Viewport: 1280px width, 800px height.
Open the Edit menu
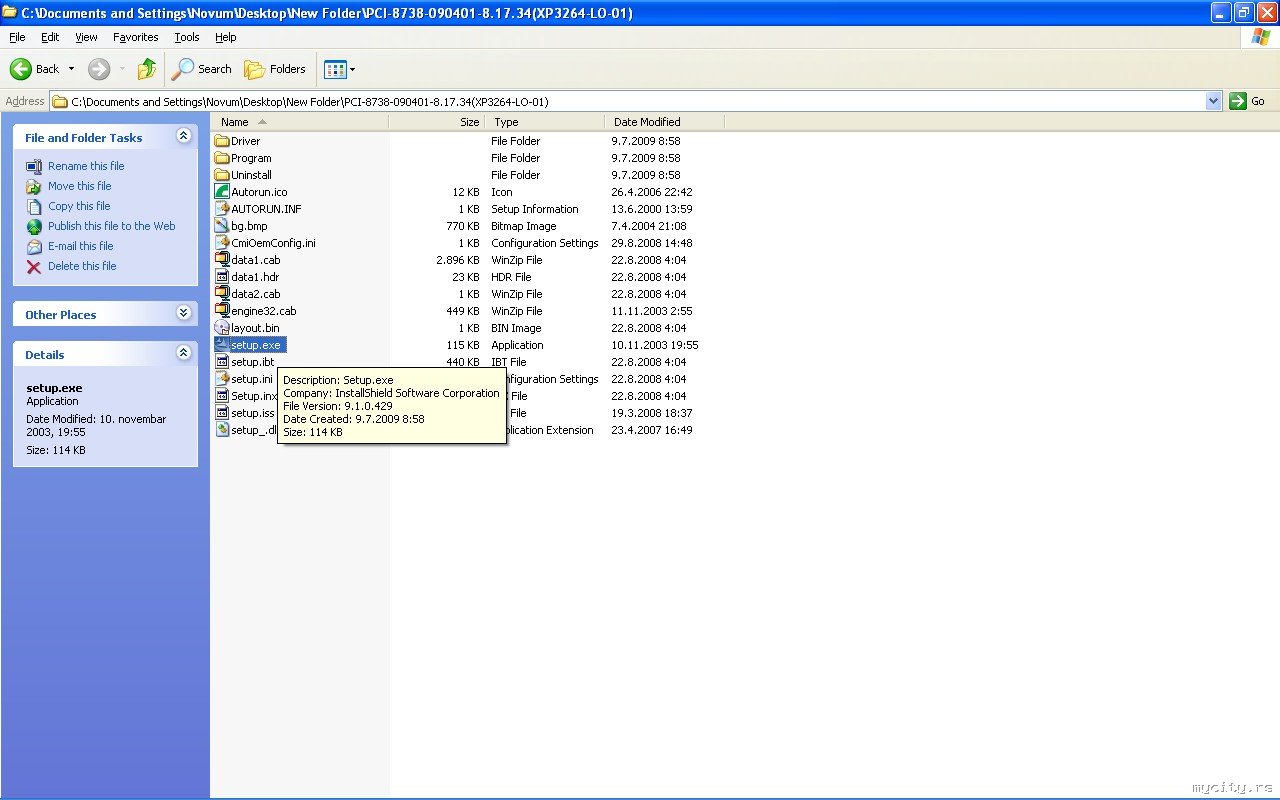pyautogui.click(x=50, y=37)
